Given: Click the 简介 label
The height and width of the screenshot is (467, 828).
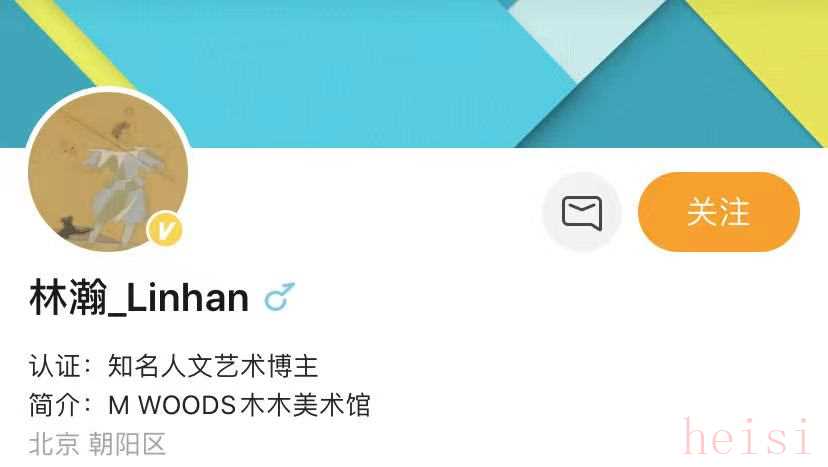Looking at the screenshot, I should tap(55, 405).
